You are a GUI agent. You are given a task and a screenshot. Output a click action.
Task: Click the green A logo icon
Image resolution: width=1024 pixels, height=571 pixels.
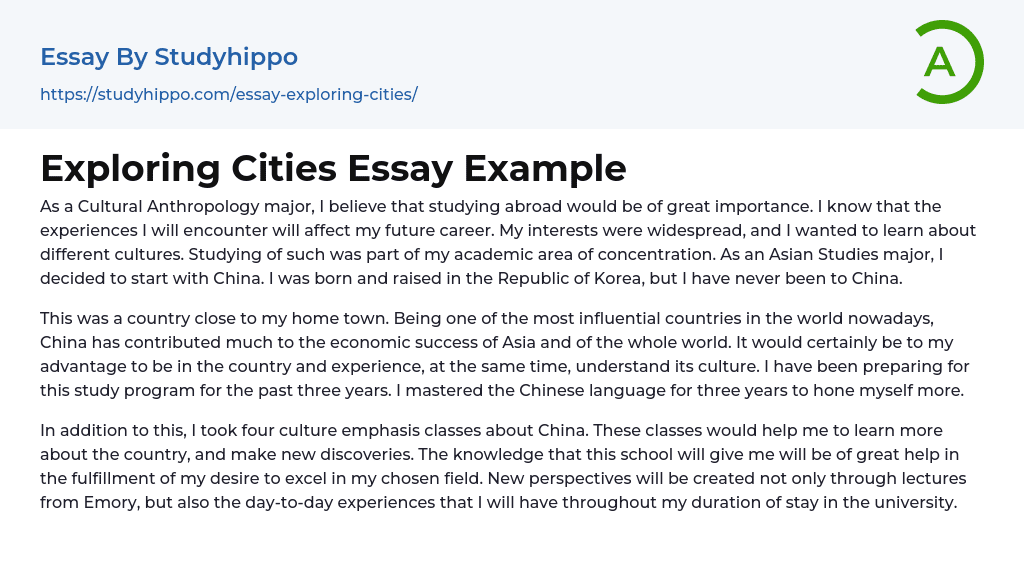point(947,62)
